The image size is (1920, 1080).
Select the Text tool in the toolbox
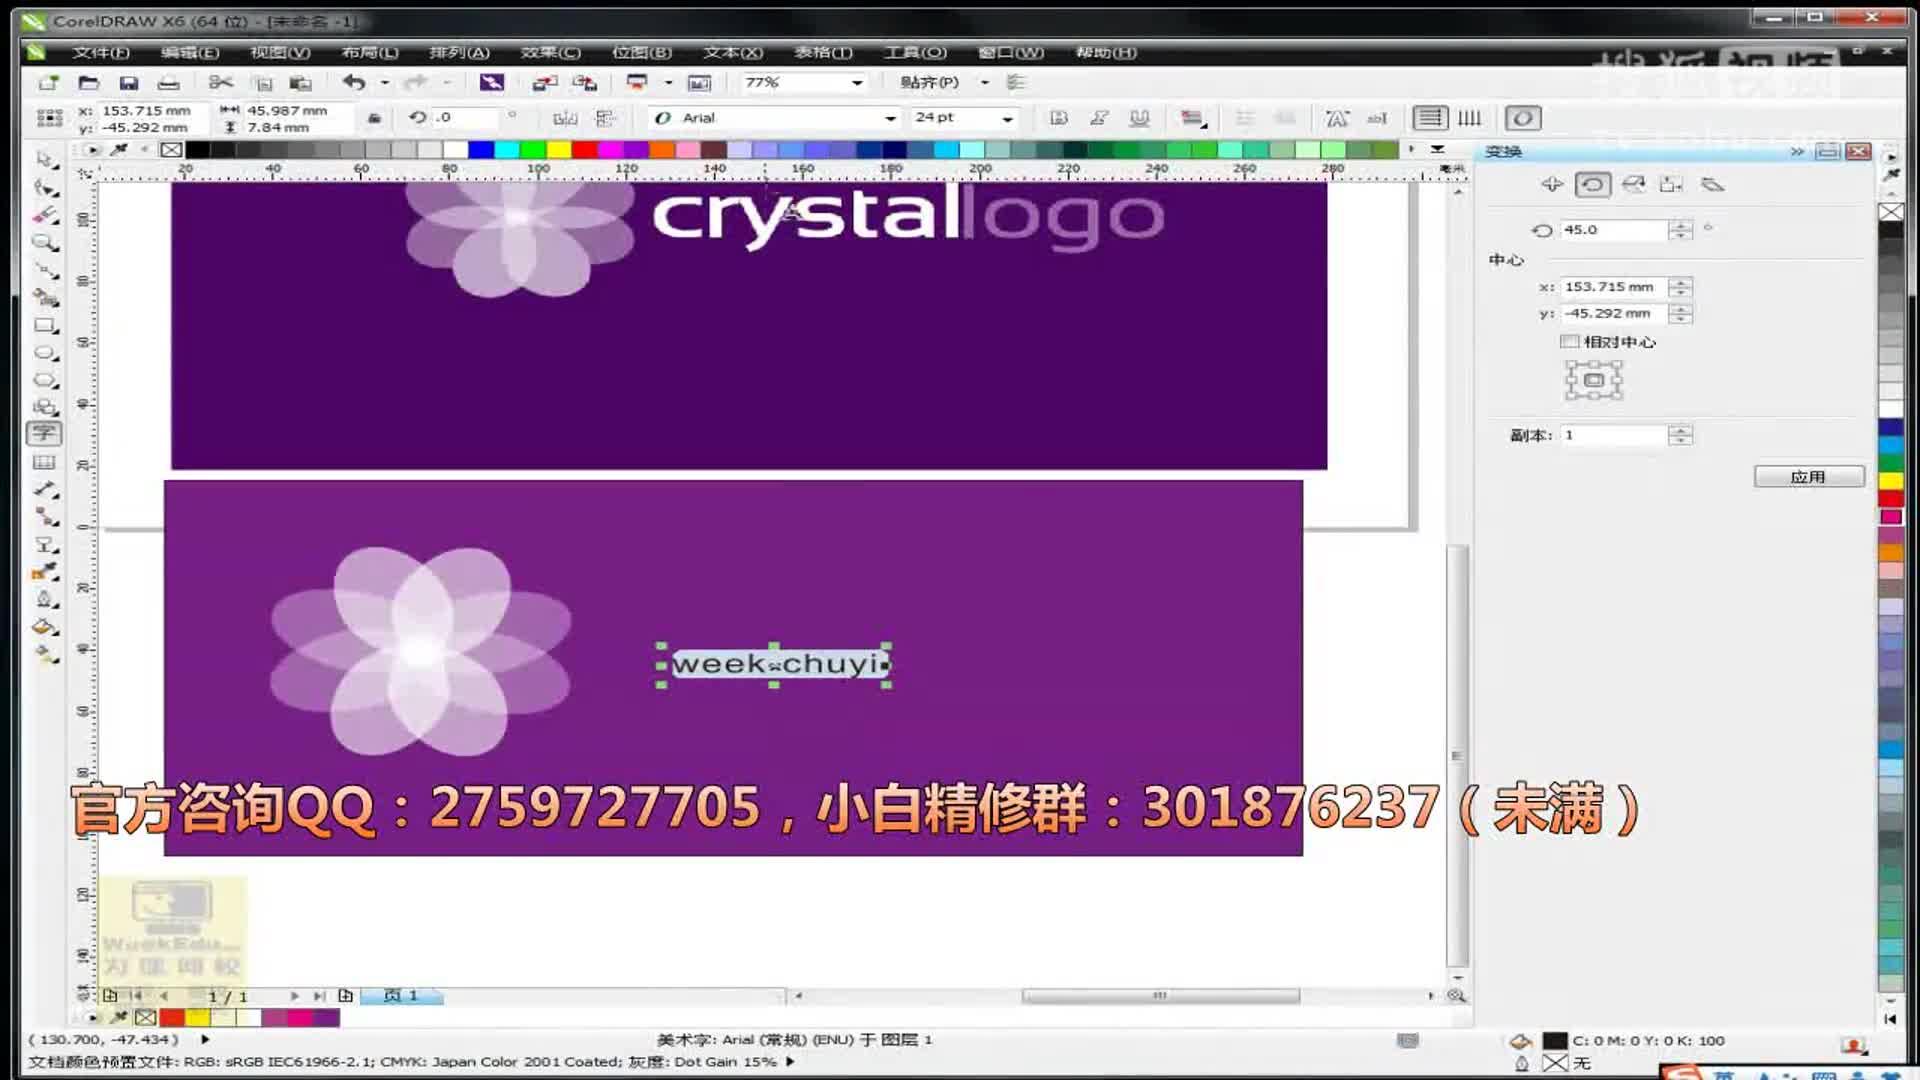pyautogui.click(x=44, y=434)
